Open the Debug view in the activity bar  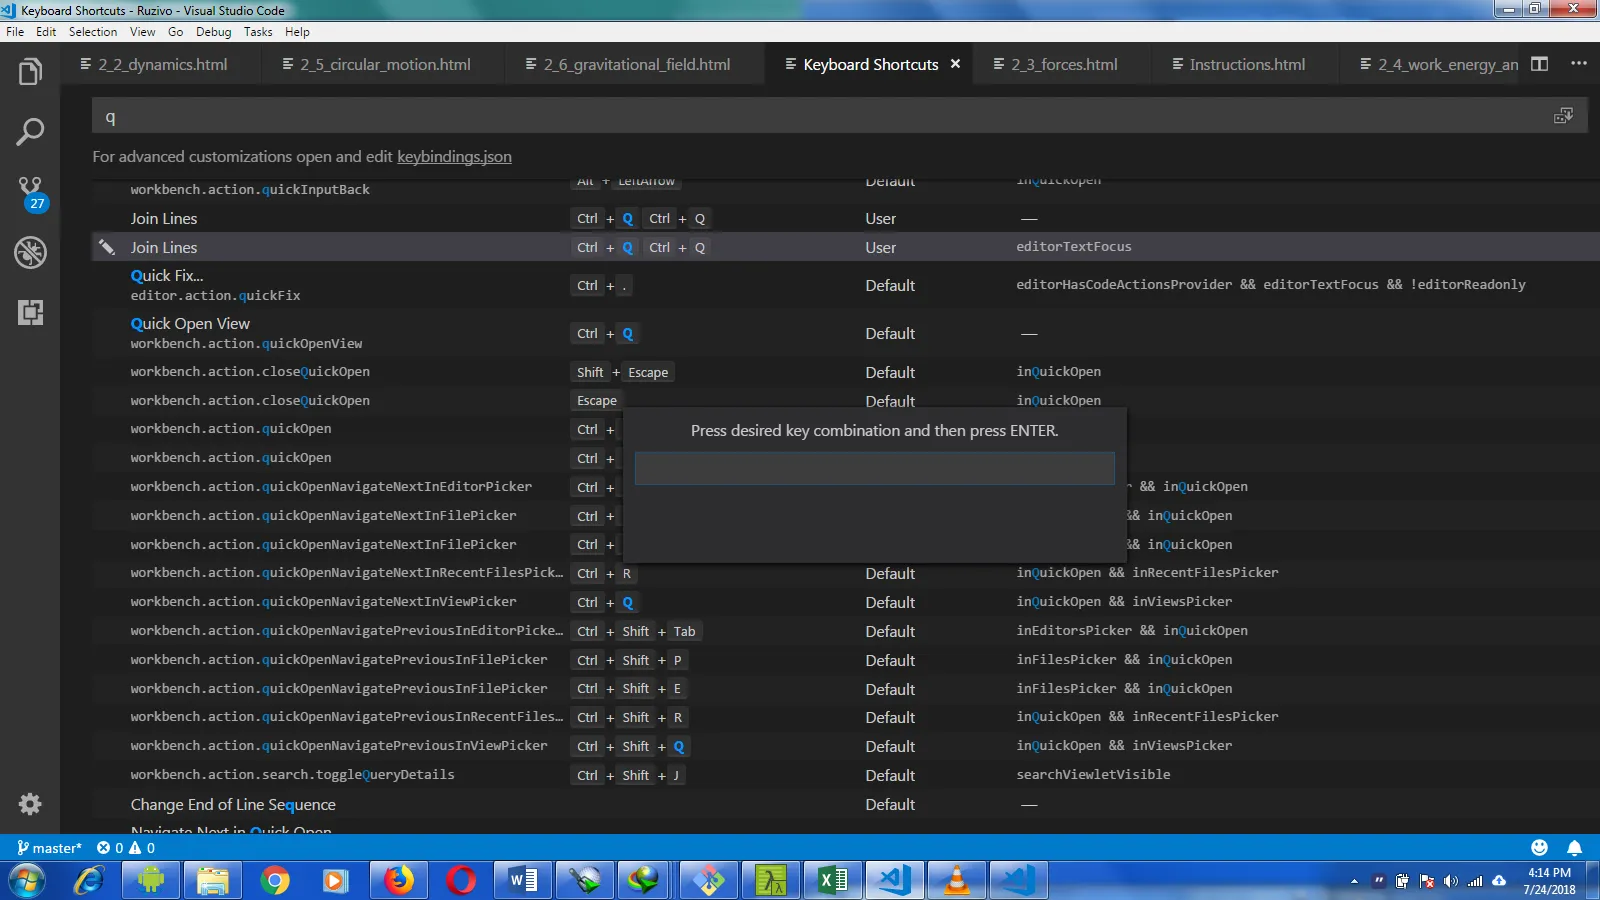(30, 252)
